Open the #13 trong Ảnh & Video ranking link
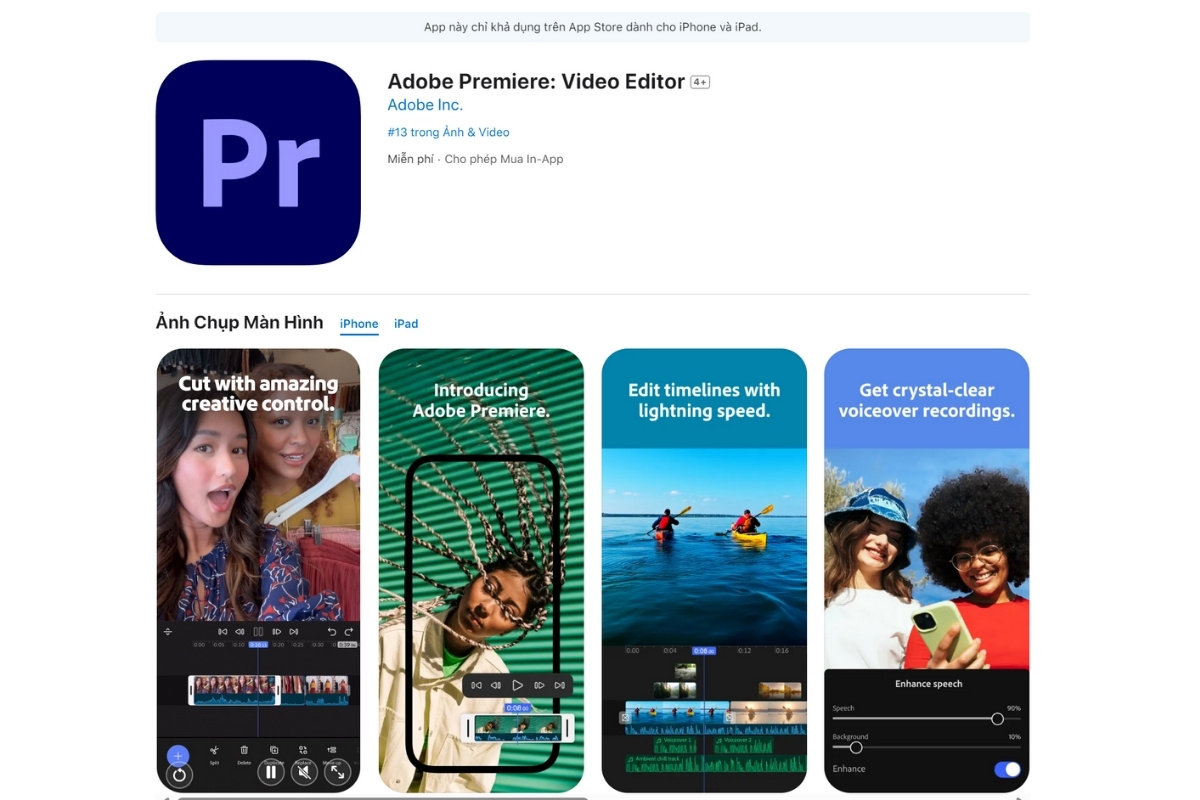Screen dimensions: 1200x800 pyautogui.click(x=448, y=132)
